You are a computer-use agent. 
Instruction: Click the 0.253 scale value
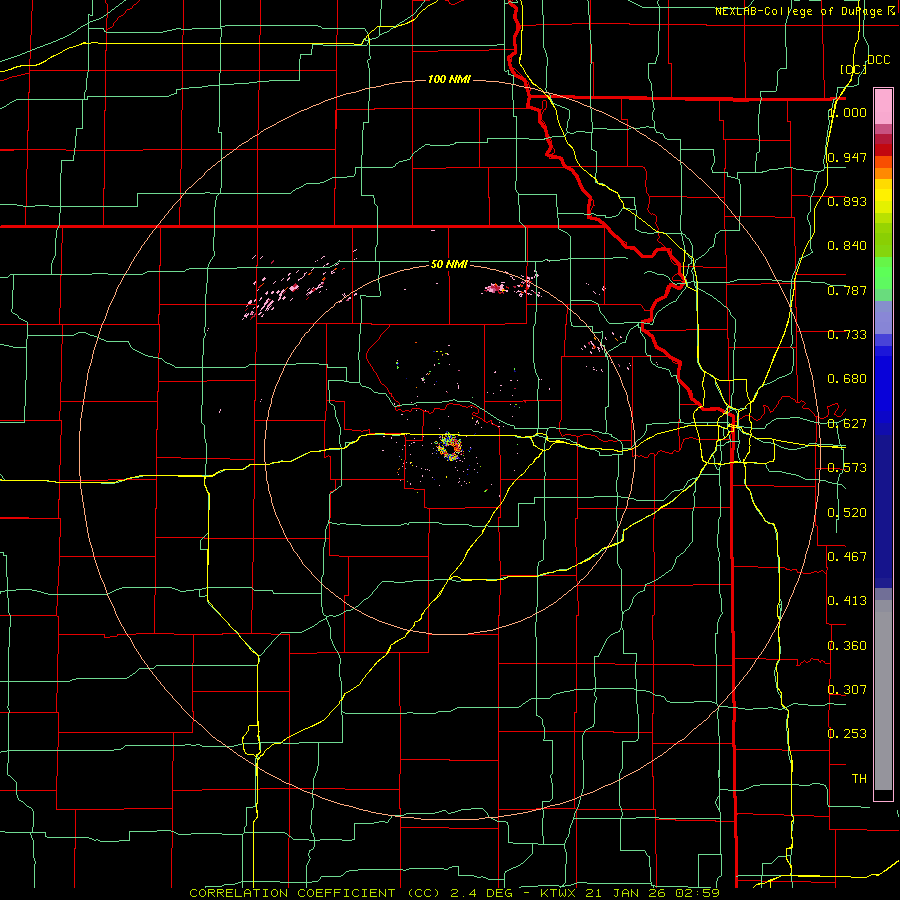pyautogui.click(x=847, y=734)
